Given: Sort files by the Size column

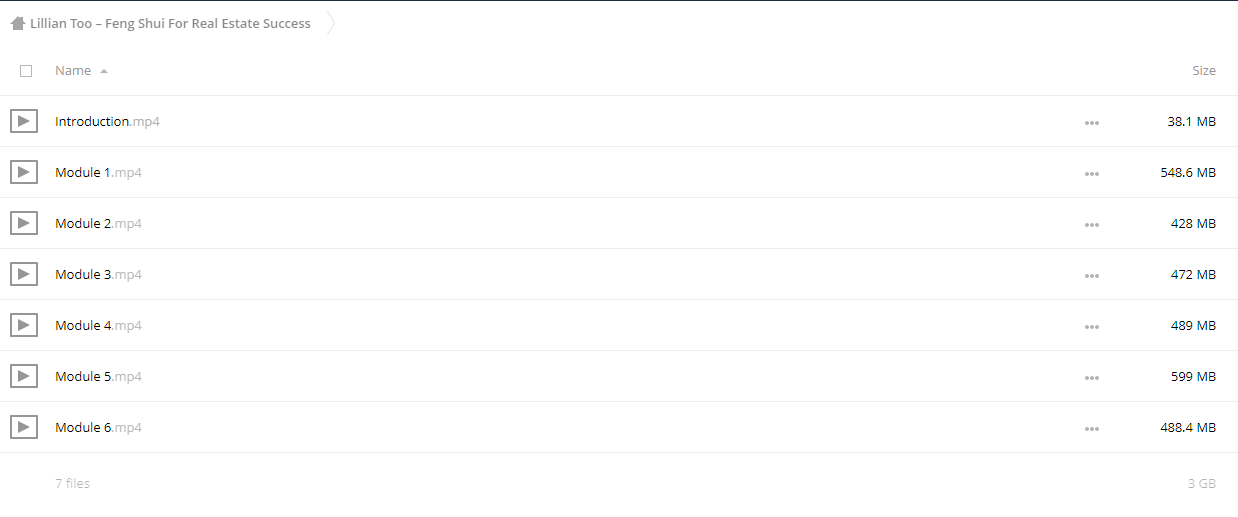Looking at the screenshot, I should coord(1204,71).
